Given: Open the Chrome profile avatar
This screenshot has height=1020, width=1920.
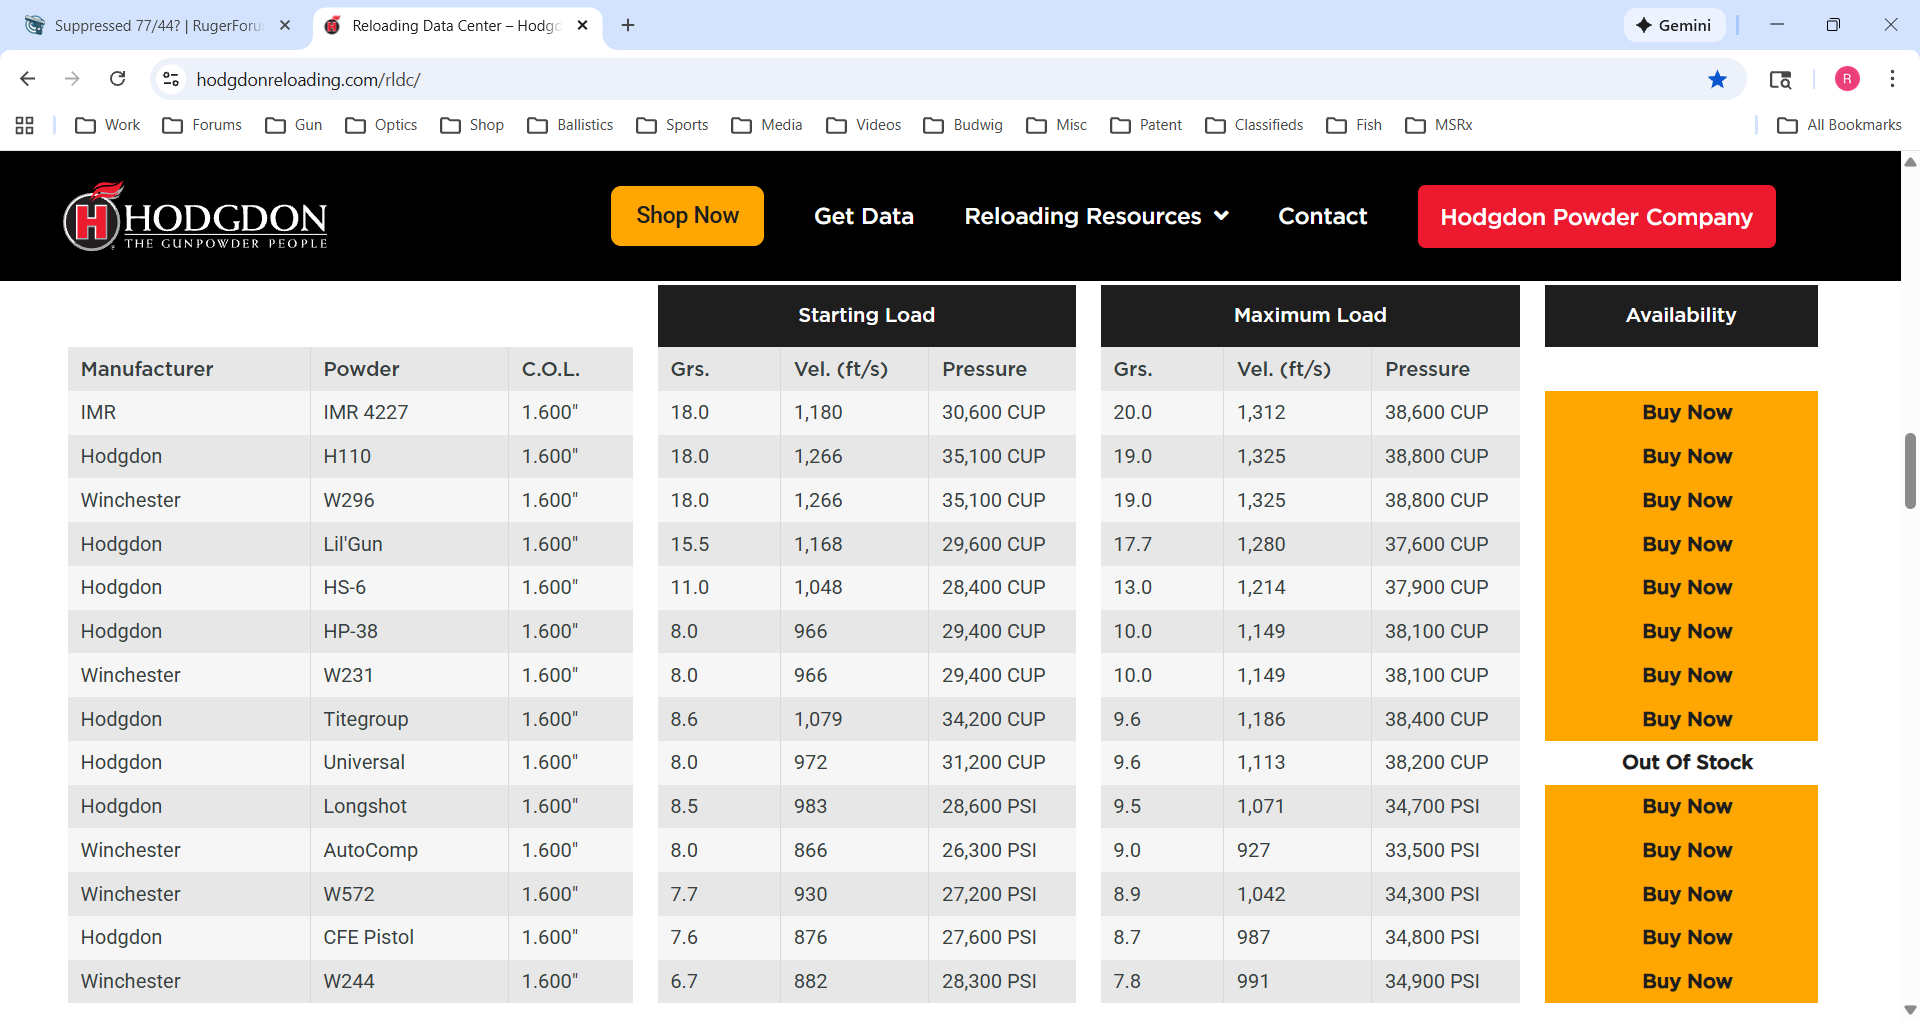Looking at the screenshot, I should pyautogui.click(x=1847, y=79).
